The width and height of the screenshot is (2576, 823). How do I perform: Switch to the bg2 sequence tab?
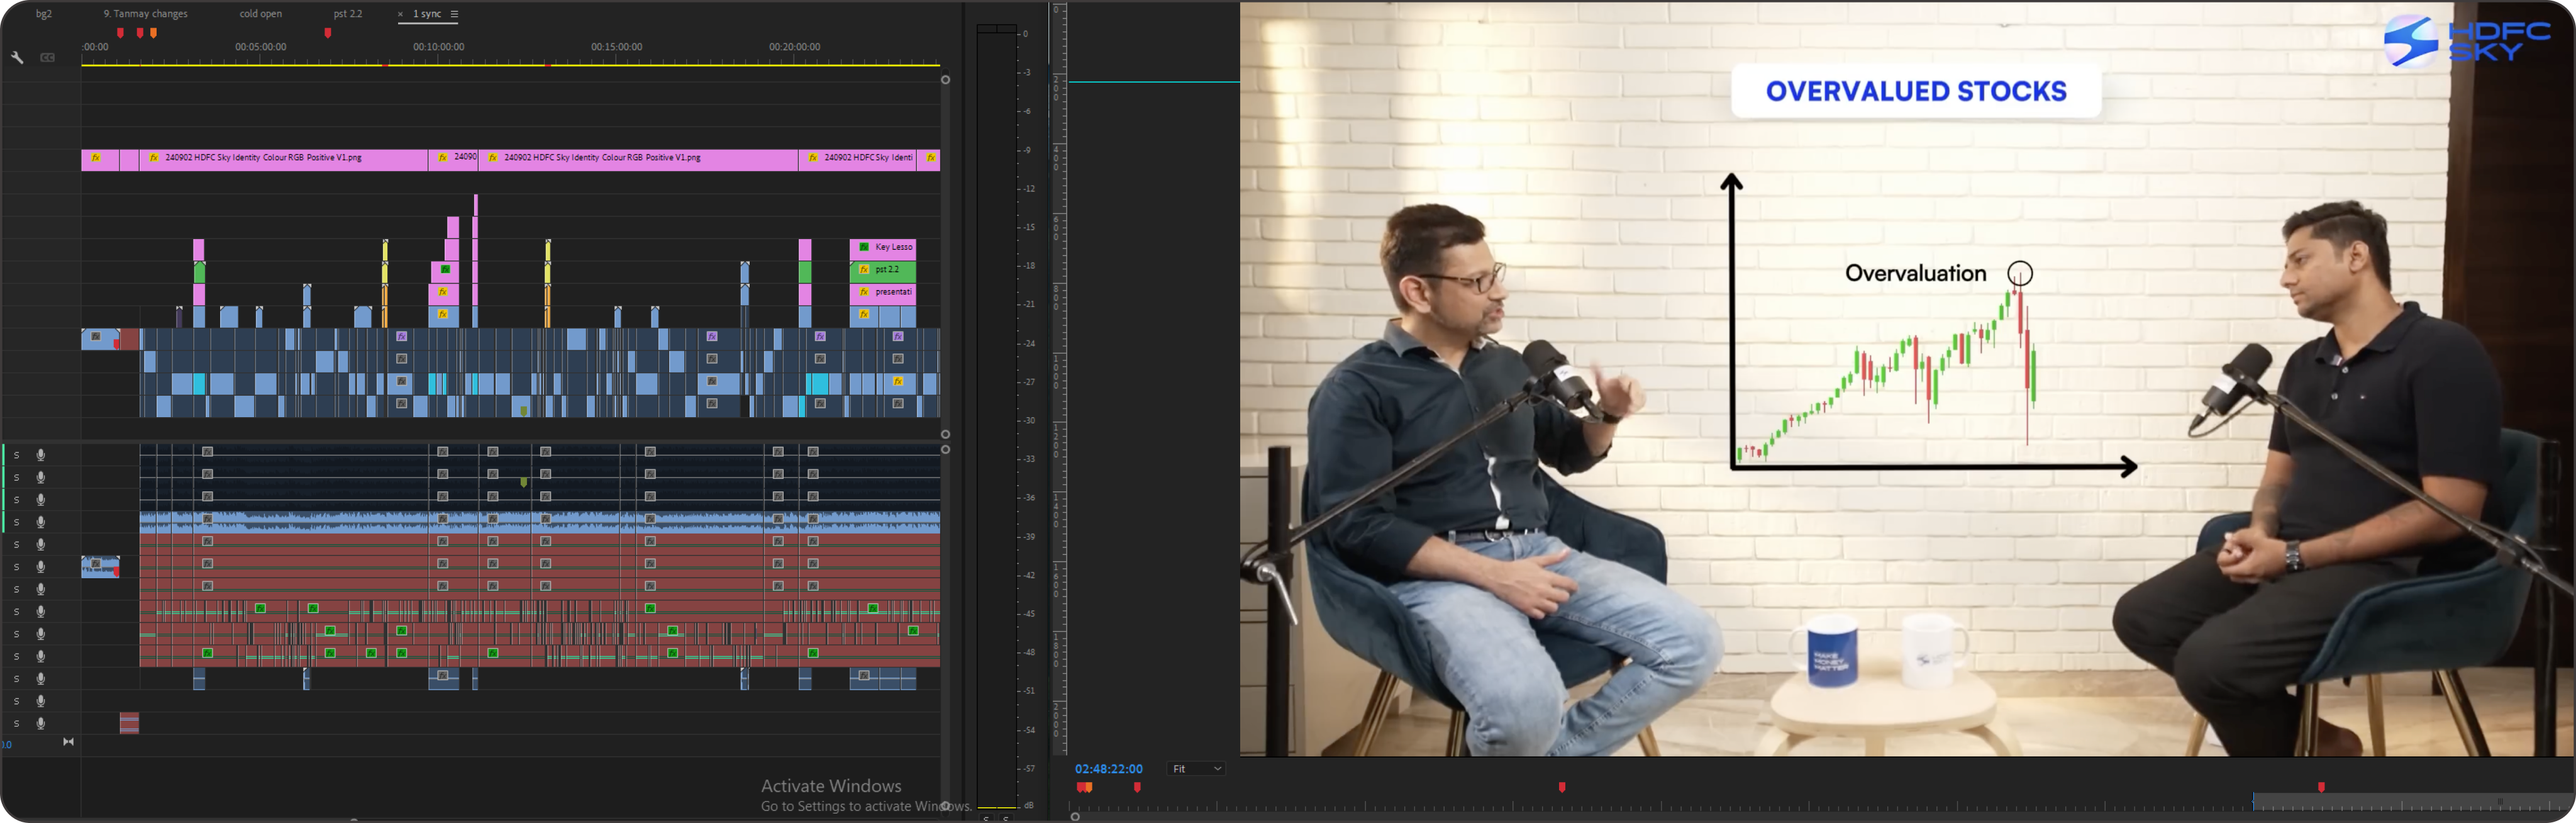[44, 14]
